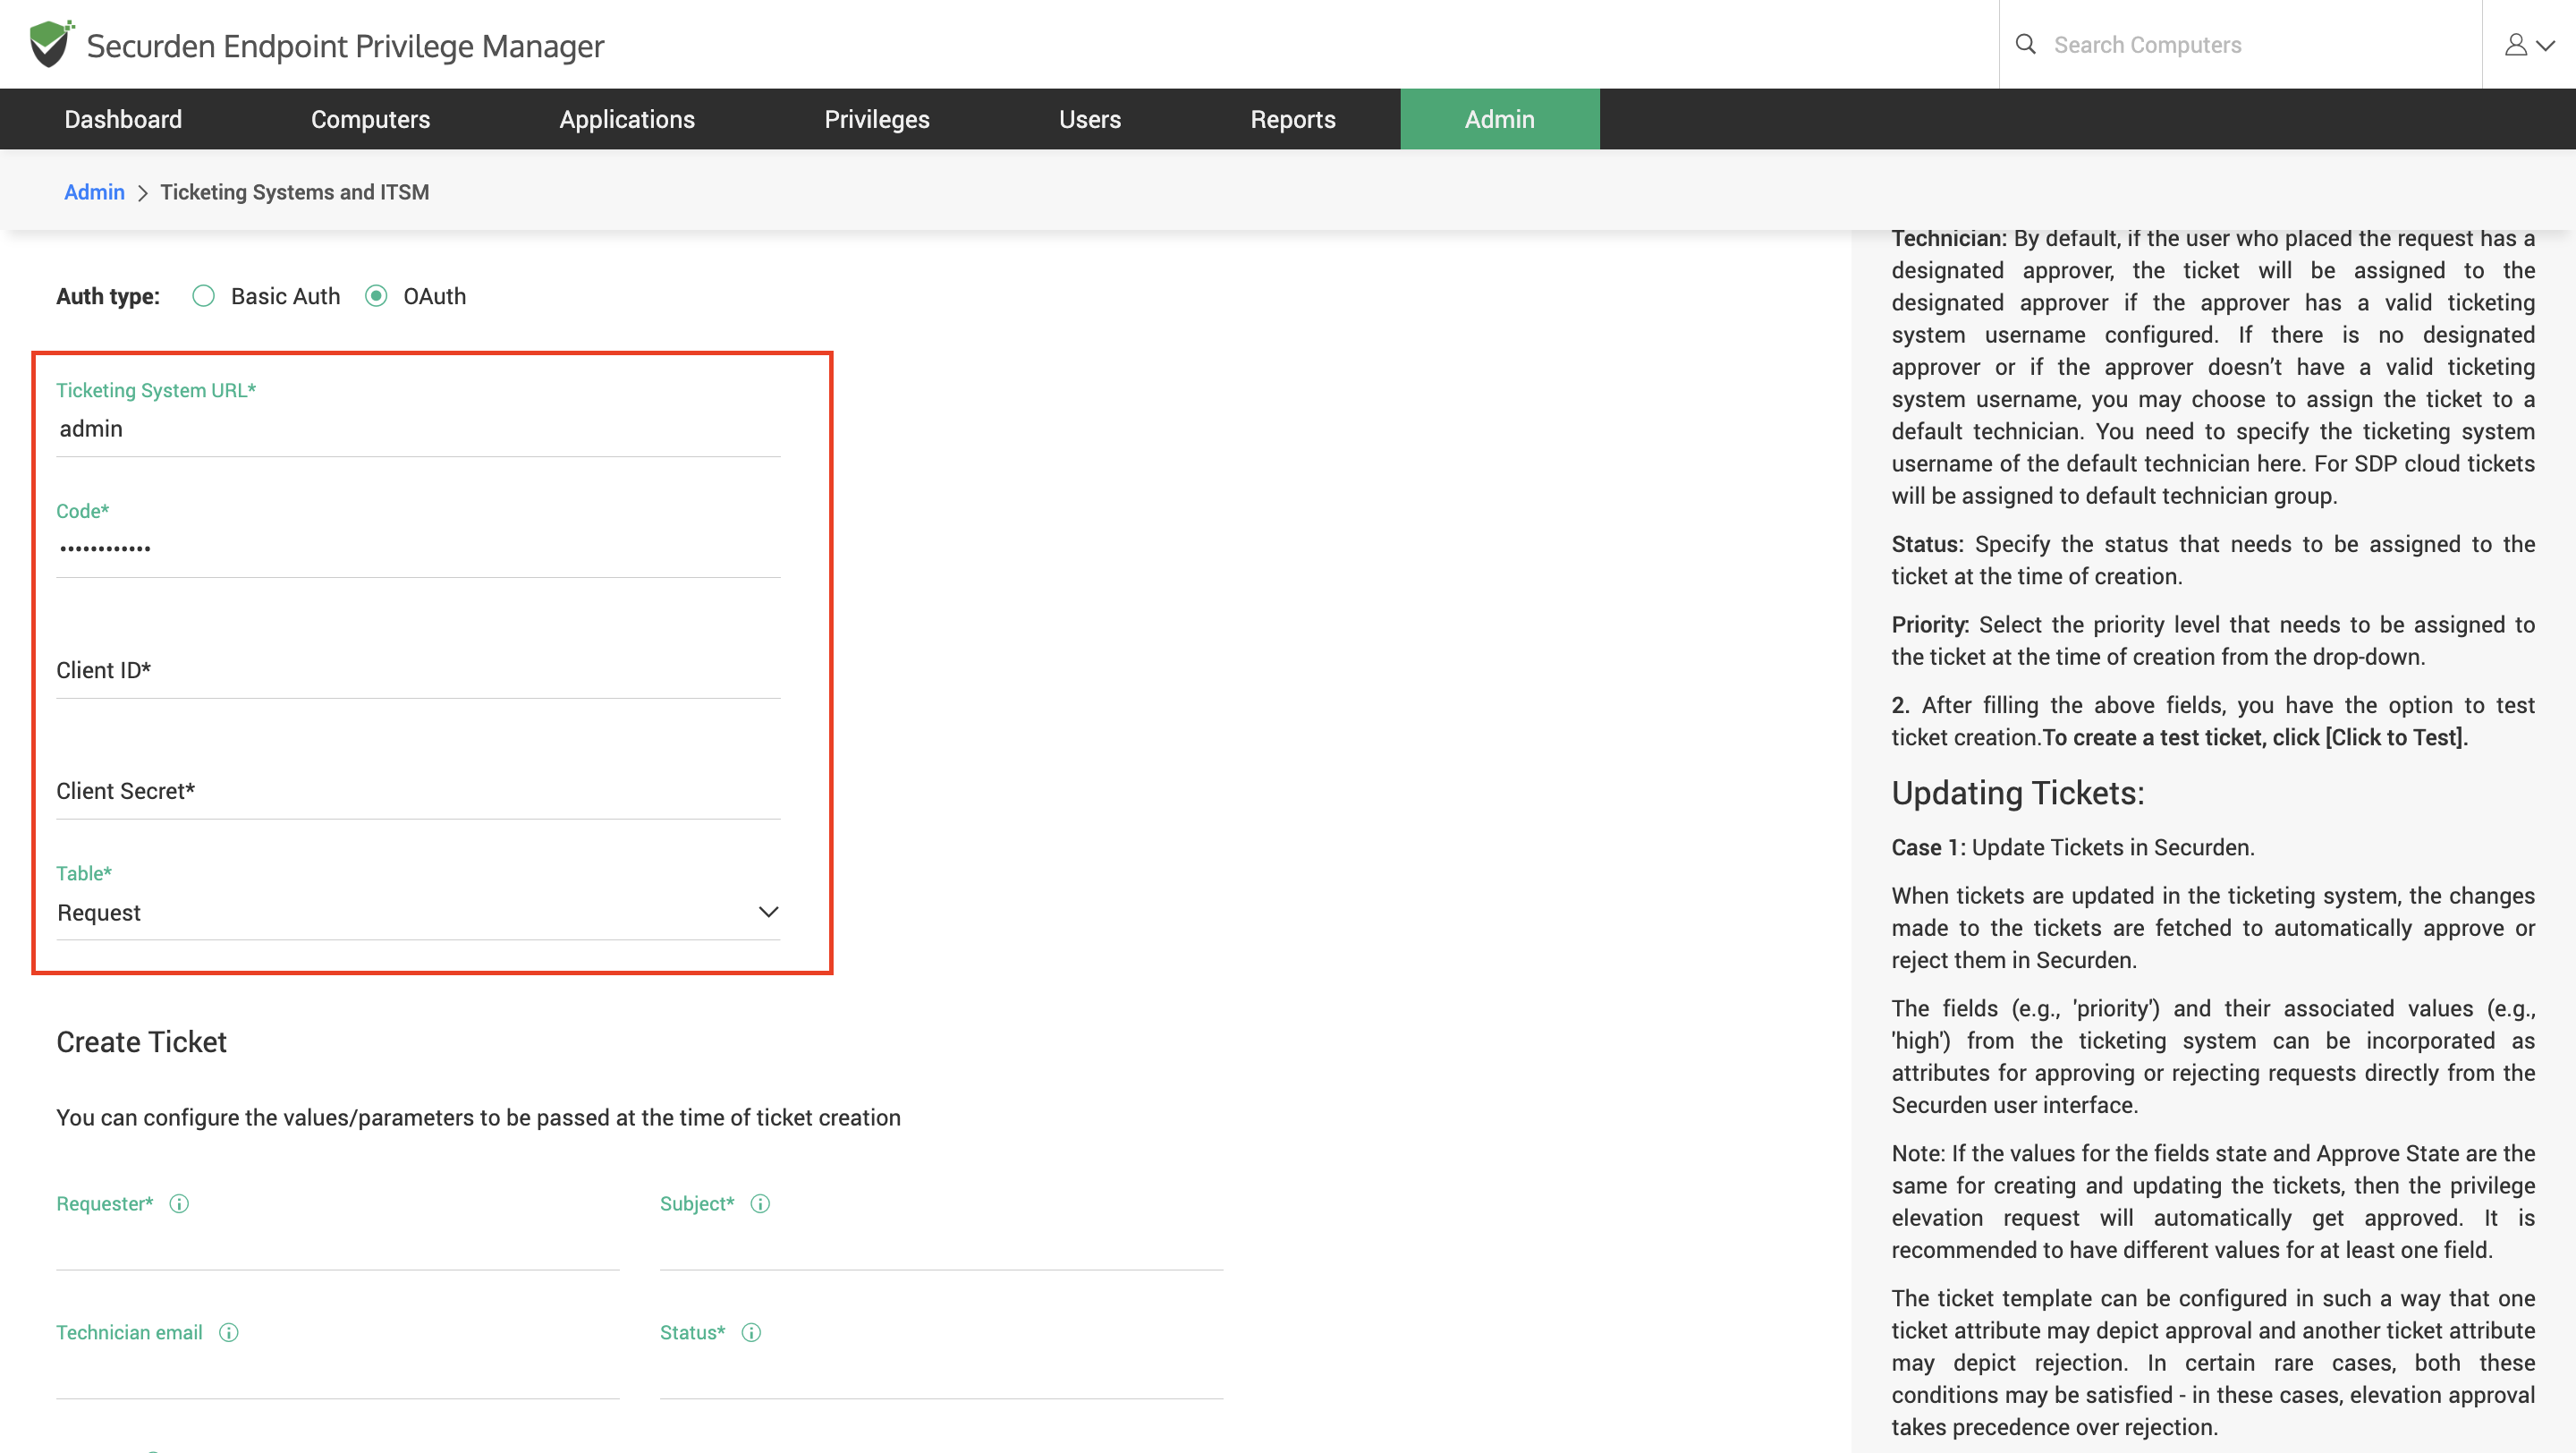
Task: Click the Ticketing Systems and ITSM breadcrumb text
Action: click(x=294, y=192)
